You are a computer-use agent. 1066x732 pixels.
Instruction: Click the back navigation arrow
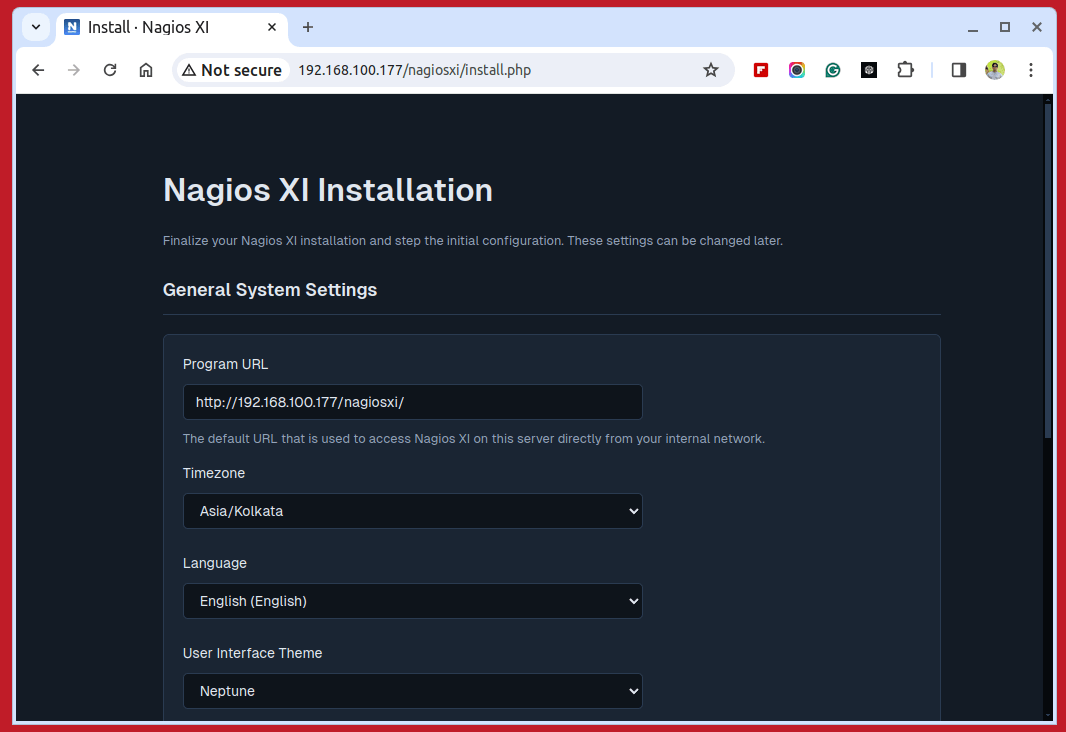[x=38, y=70]
